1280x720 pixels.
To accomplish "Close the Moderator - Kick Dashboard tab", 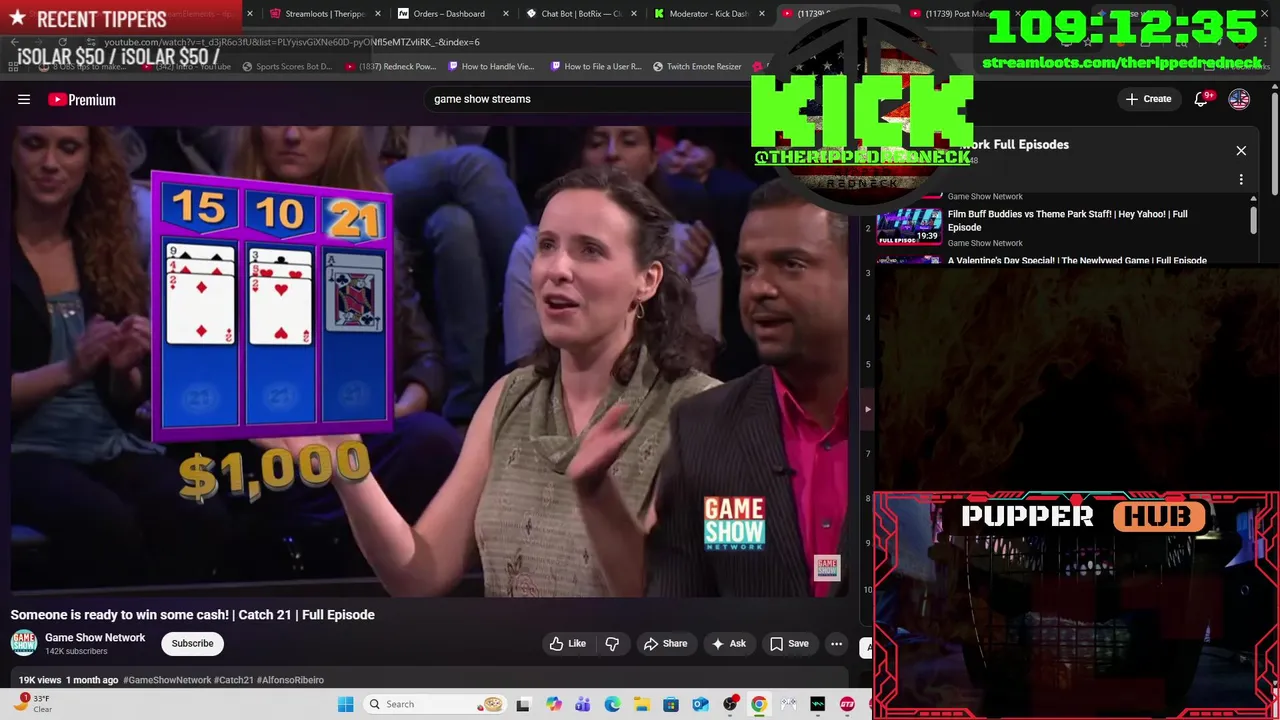I will pyautogui.click(x=763, y=14).
